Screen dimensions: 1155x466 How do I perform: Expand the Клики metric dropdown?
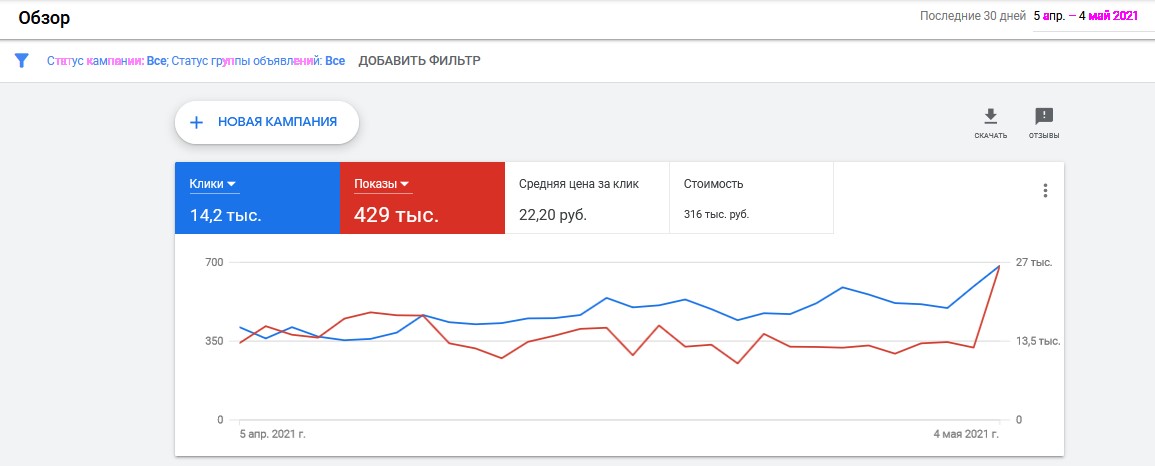coord(231,184)
